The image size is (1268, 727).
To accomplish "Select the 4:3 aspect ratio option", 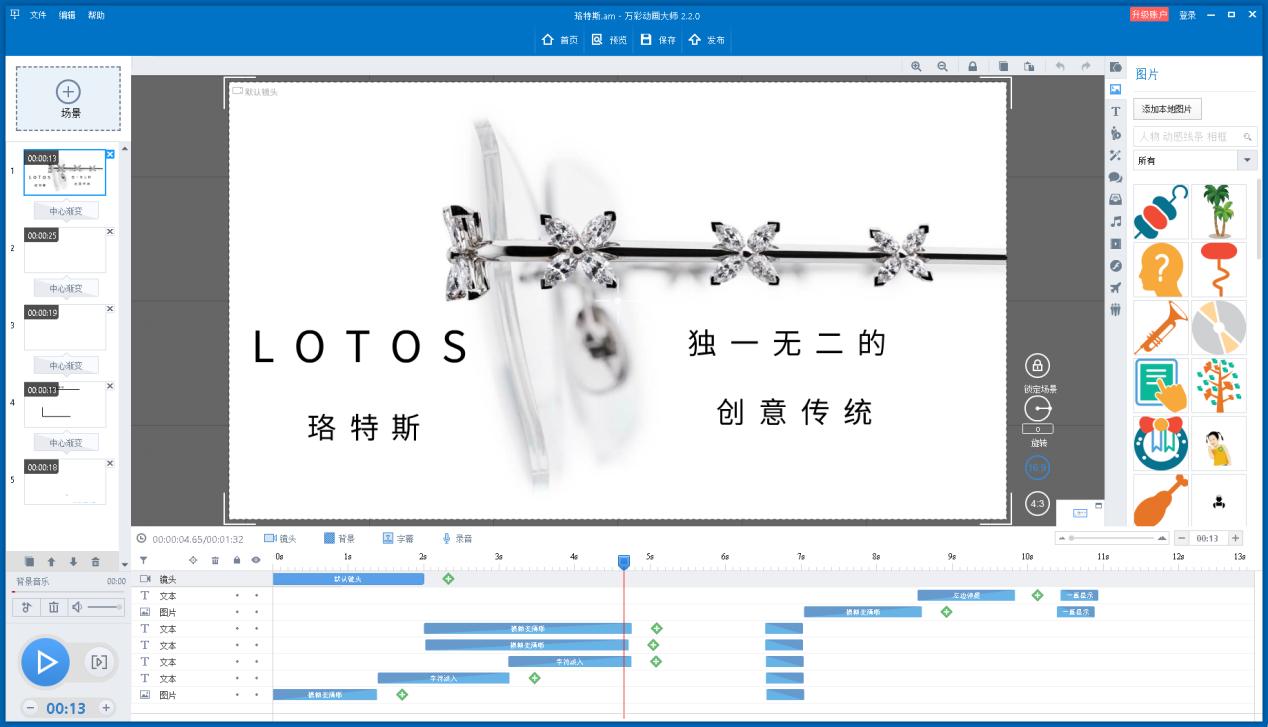I will [x=1038, y=504].
